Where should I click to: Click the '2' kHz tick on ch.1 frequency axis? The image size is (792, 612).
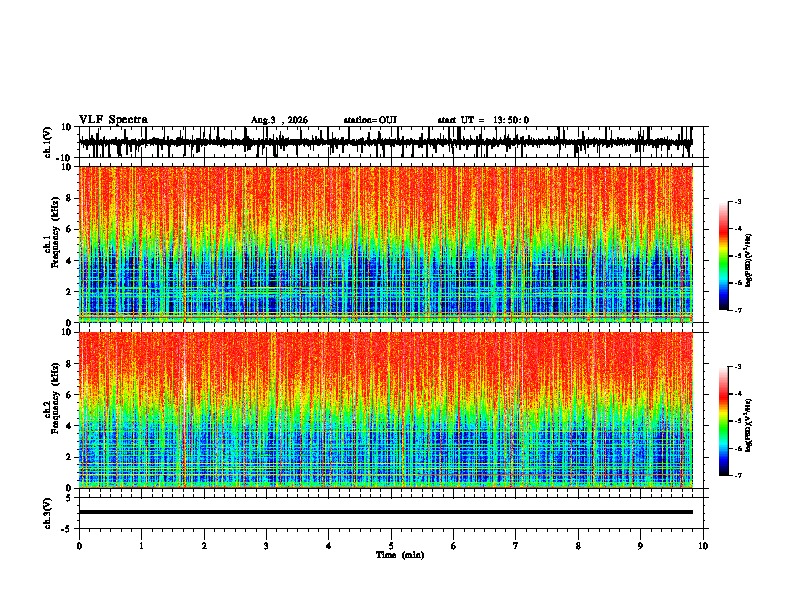[x=69, y=292]
